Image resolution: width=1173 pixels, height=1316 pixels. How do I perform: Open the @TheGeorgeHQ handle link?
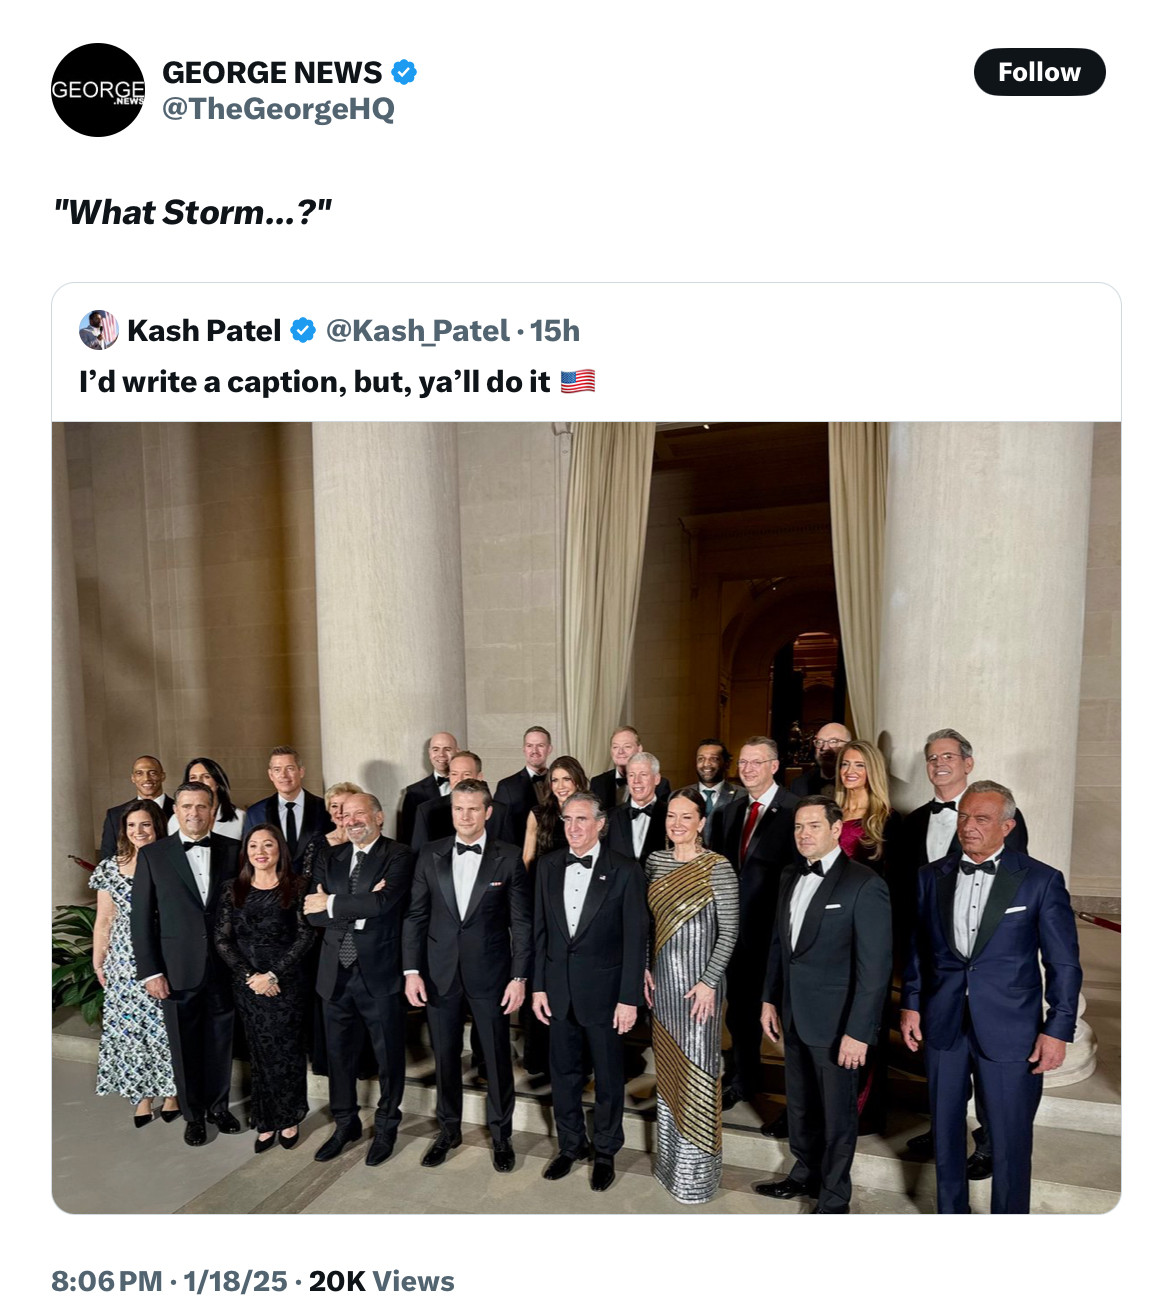(x=278, y=109)
